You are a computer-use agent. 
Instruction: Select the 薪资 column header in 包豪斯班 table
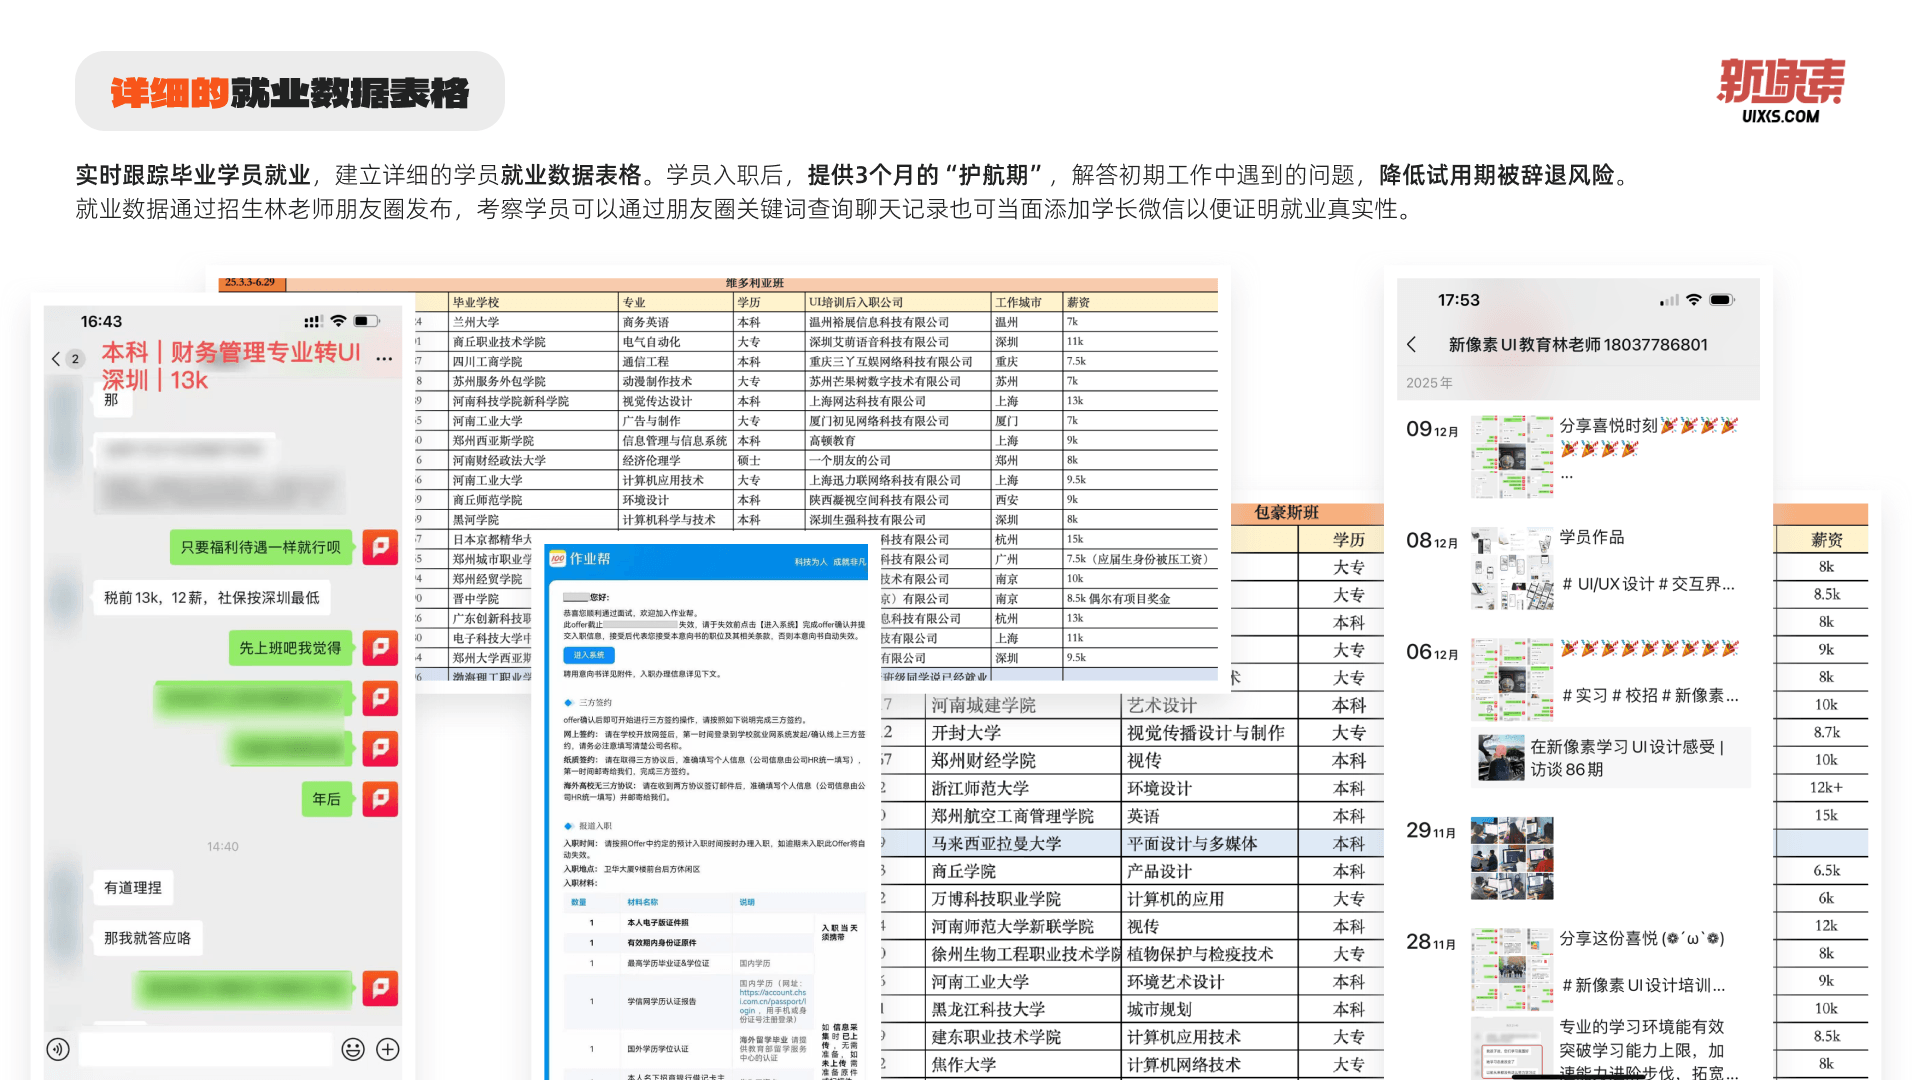1826,540
